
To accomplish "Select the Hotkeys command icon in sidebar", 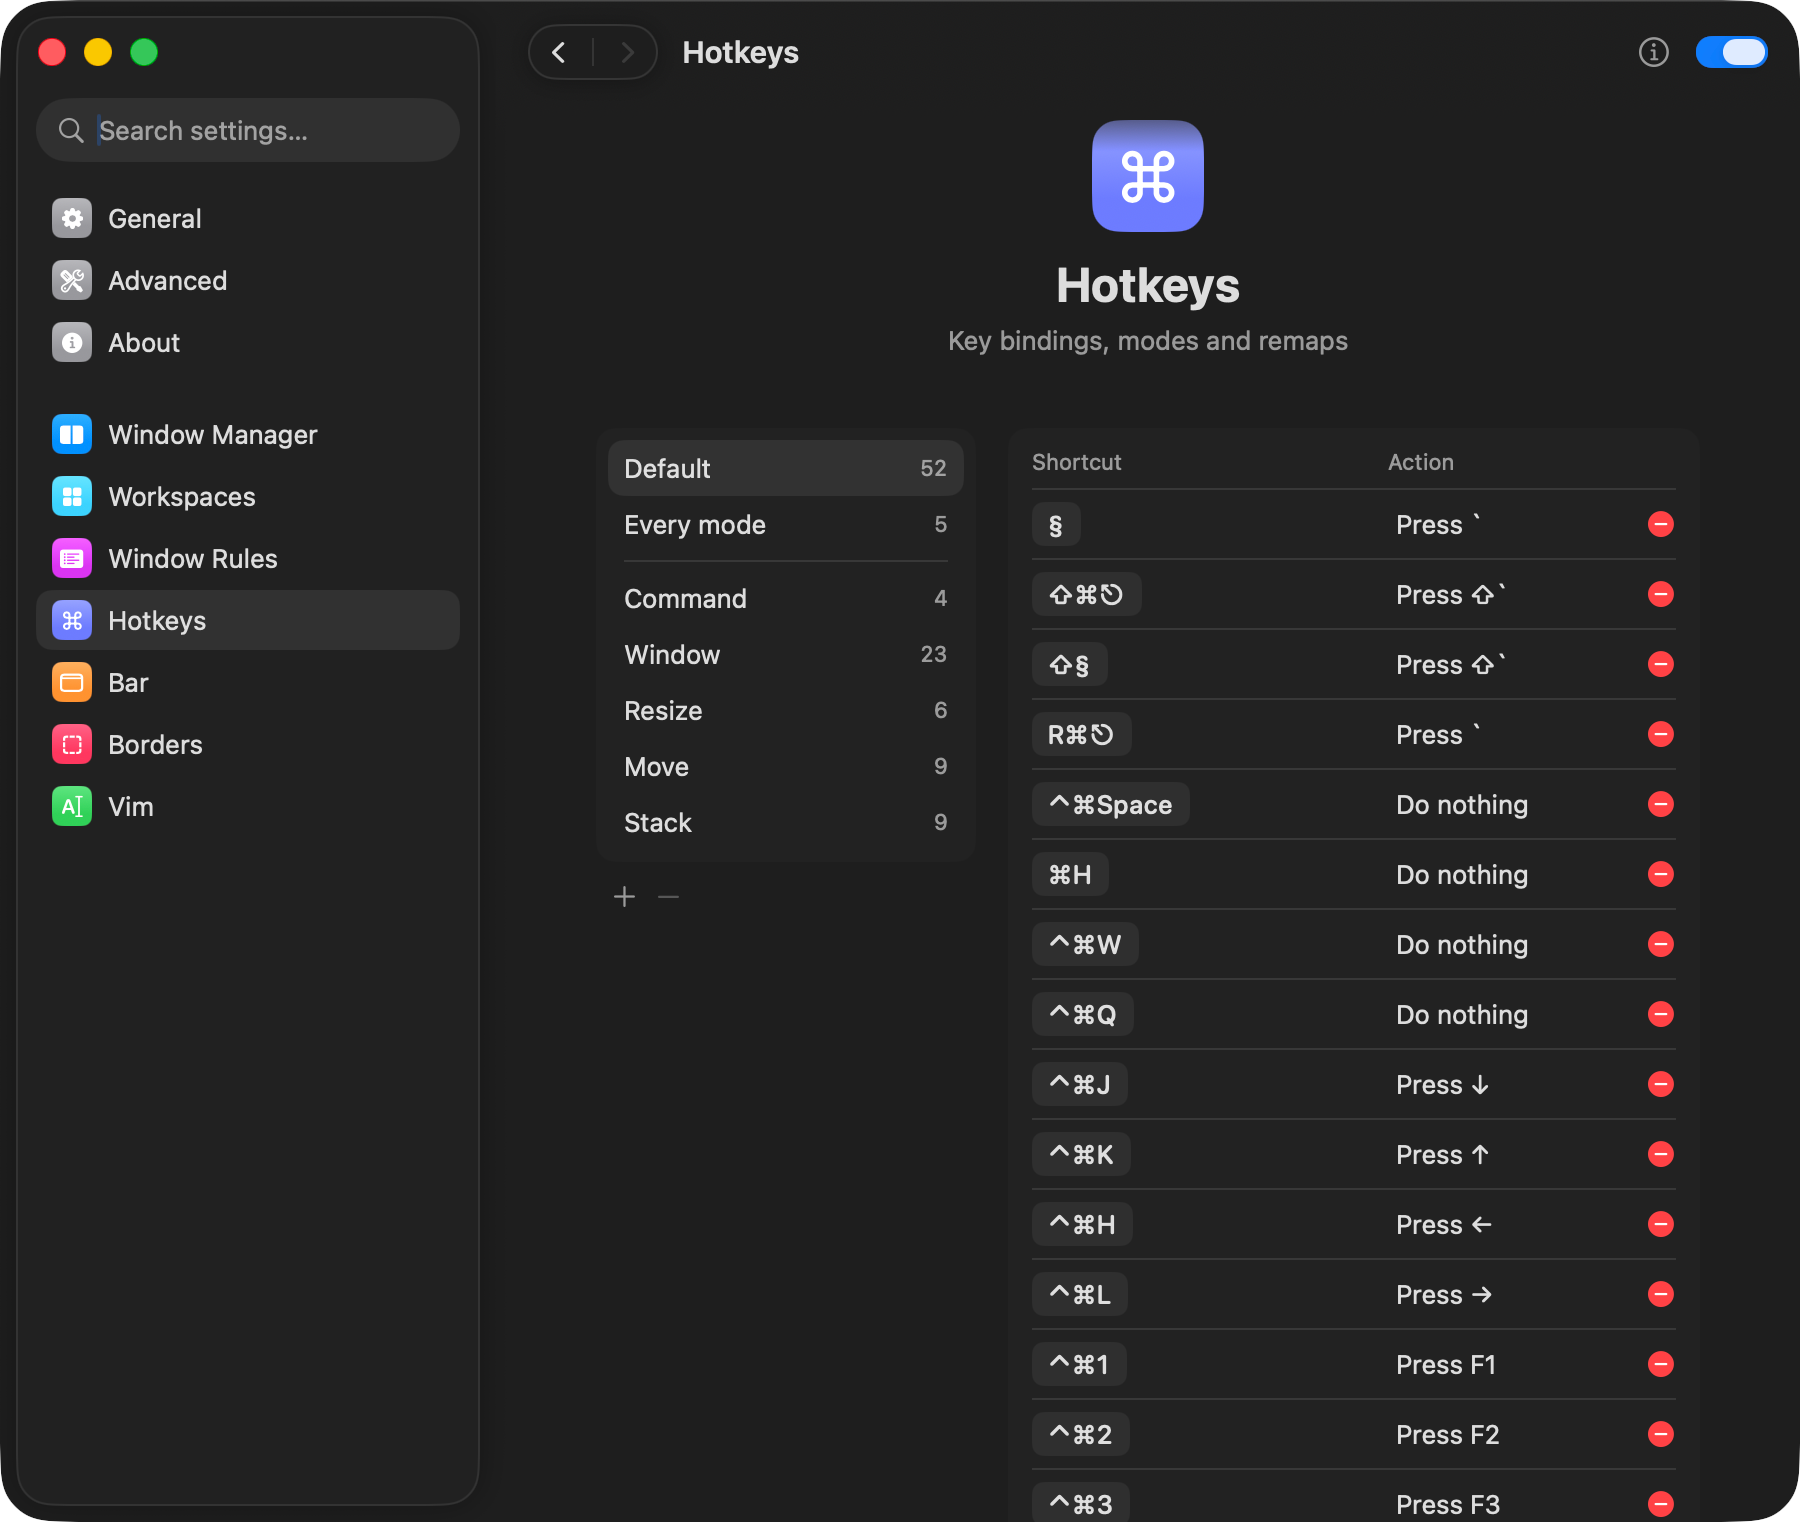I will pos(72,620).
